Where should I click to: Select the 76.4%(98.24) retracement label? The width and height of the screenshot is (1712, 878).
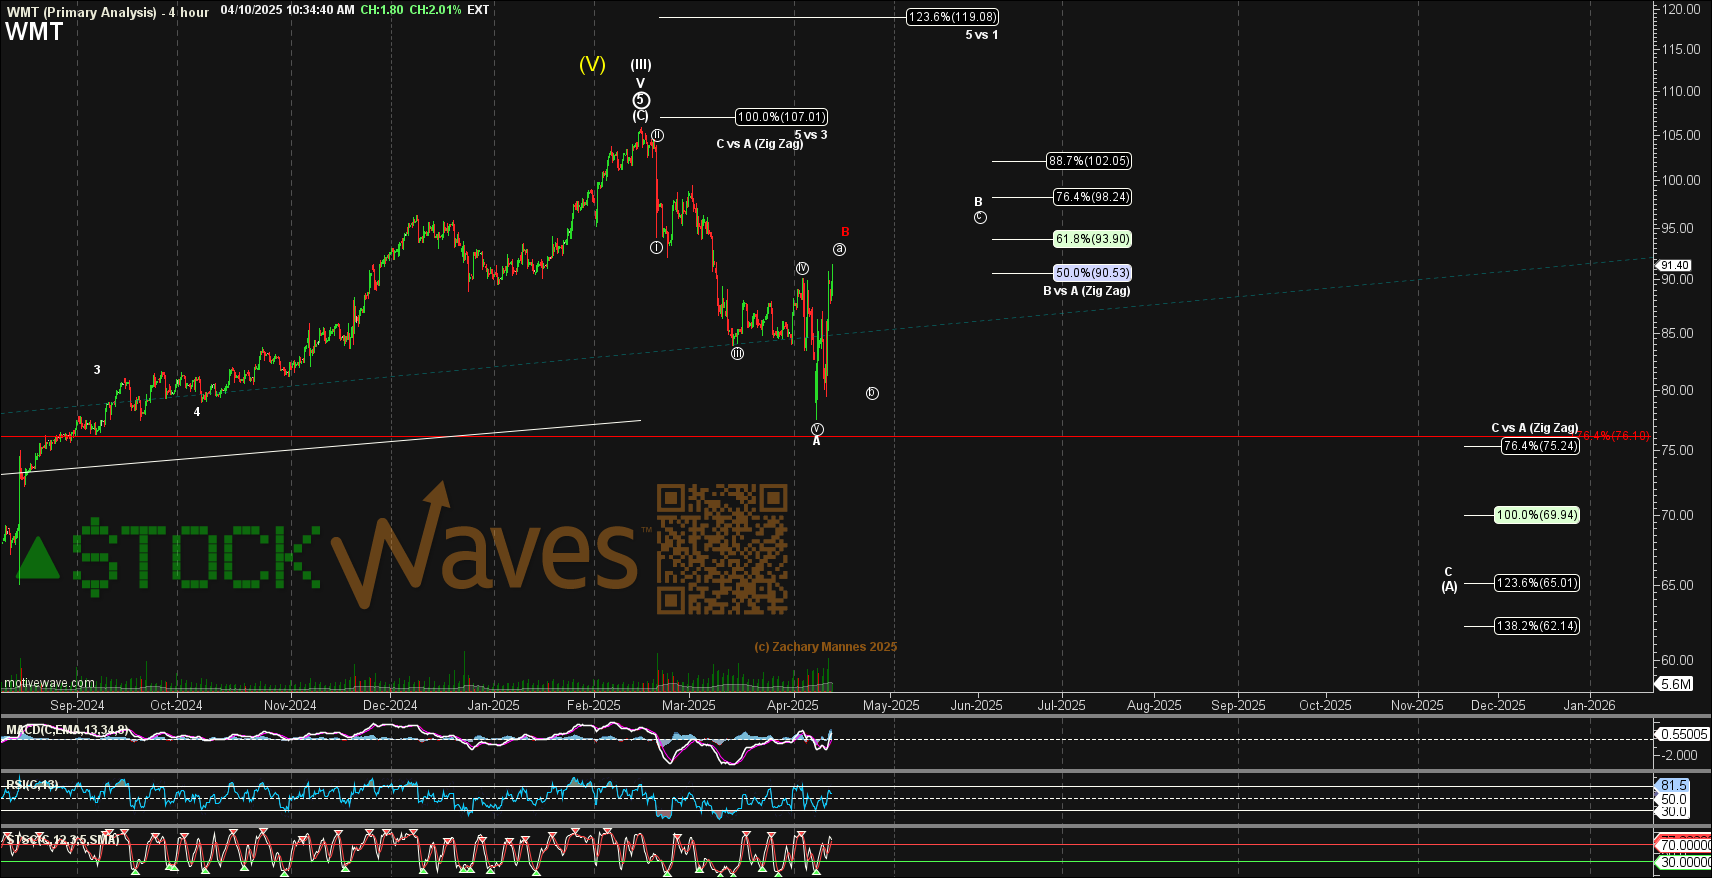coord(1092,197)
